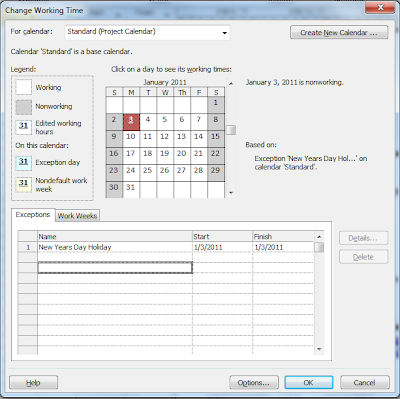Choose January 14 in the calendar
The width and height of the screenshot is (400, 399).
pos(199,139)
